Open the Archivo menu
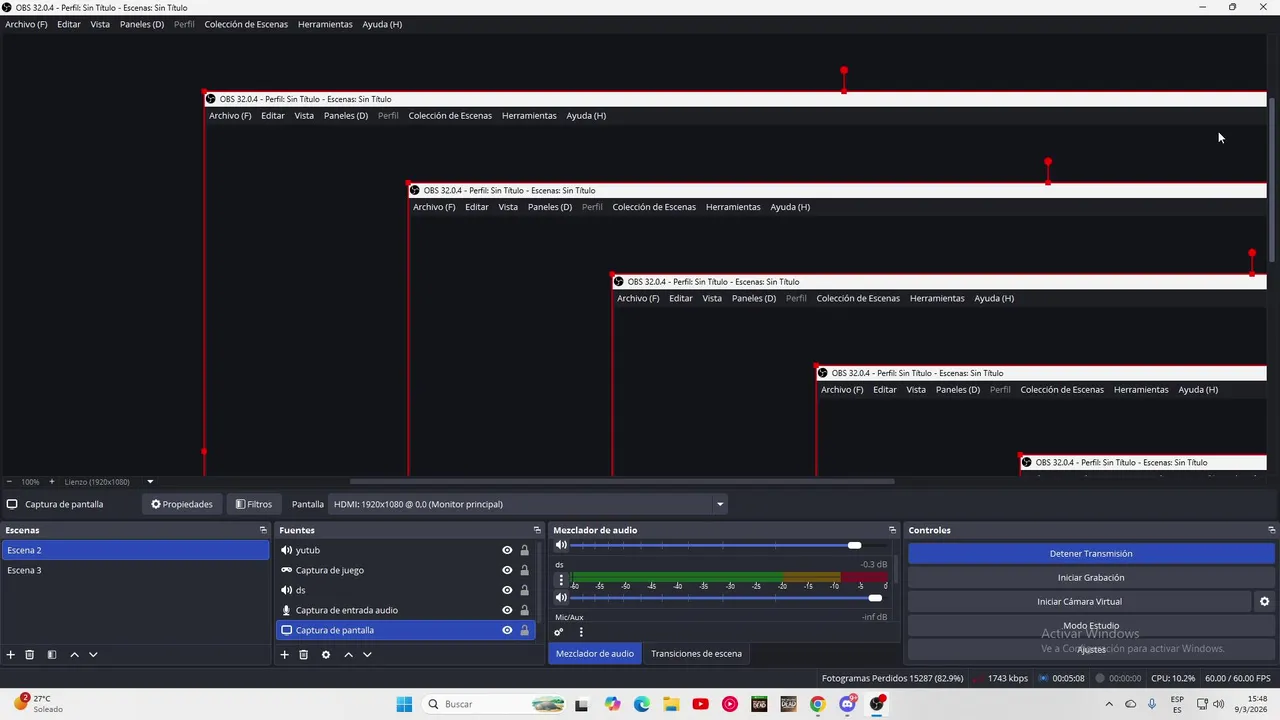 tap(26, 24)
